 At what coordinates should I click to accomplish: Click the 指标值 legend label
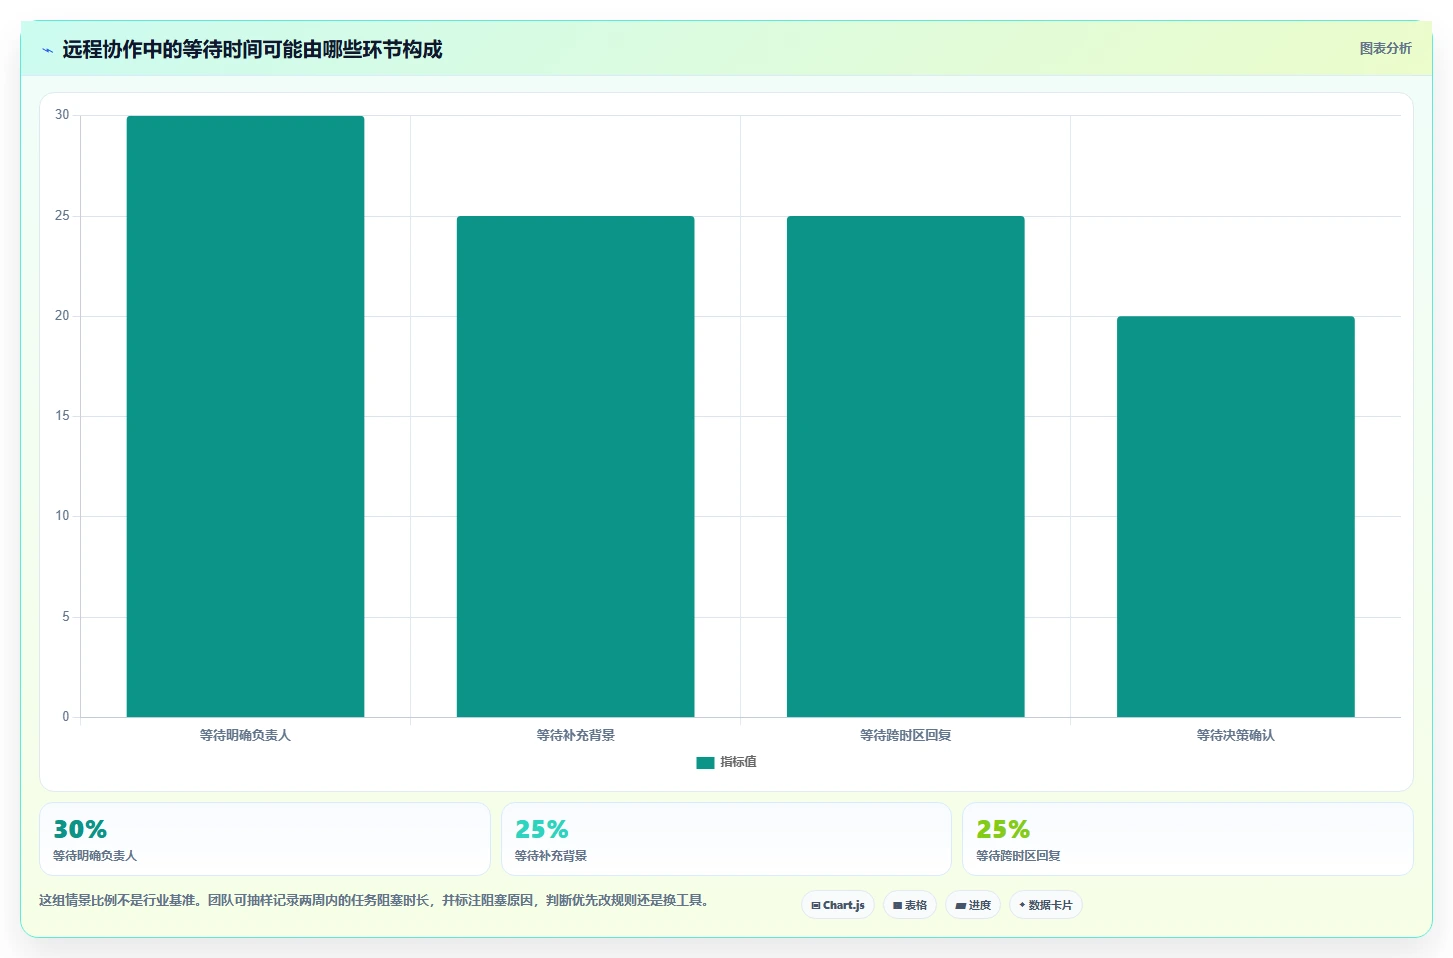click(x=738, y=762)
